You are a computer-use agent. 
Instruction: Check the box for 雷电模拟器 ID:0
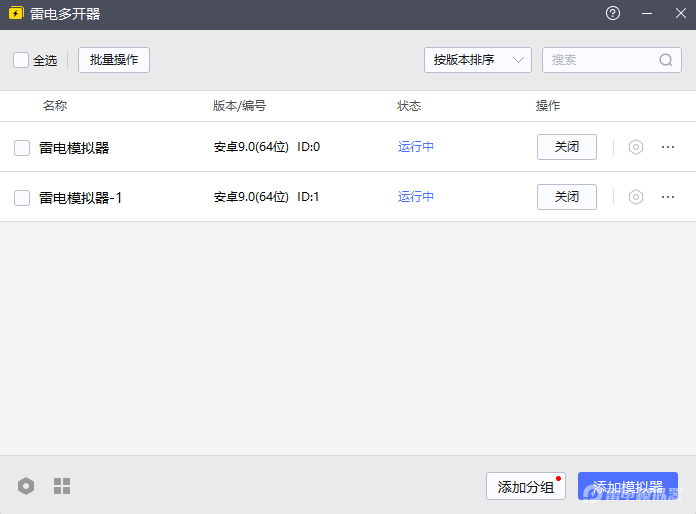click(22, 148)
